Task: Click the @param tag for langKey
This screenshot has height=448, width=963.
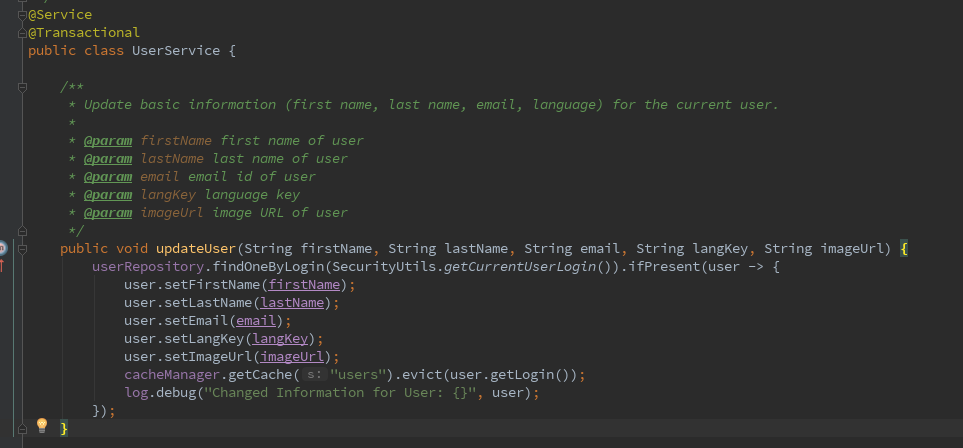Action: [x=108, y=195]
